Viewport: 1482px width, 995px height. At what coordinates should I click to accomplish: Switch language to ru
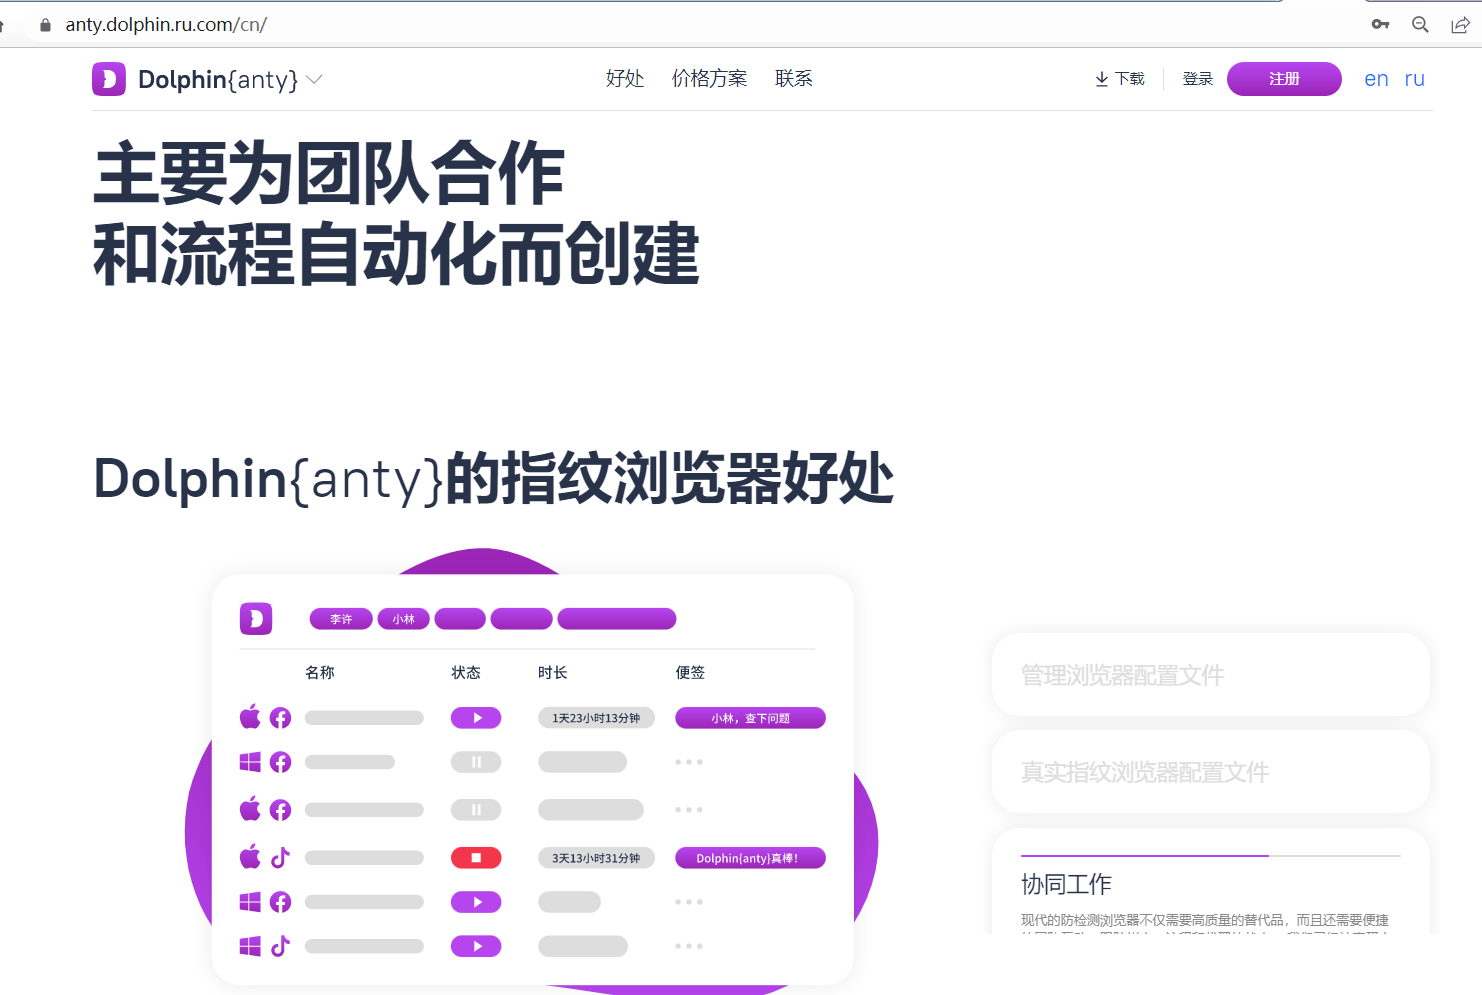(x=1414, y=79)
